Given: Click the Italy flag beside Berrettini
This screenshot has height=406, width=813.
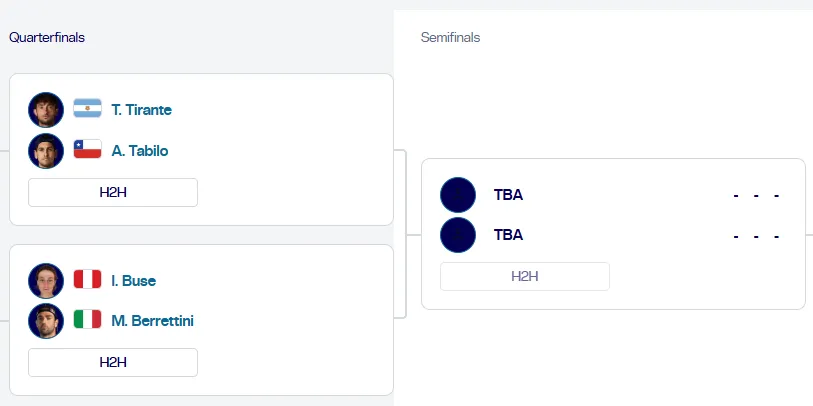Looking at the screenshot, I should [x=88, y=320].
